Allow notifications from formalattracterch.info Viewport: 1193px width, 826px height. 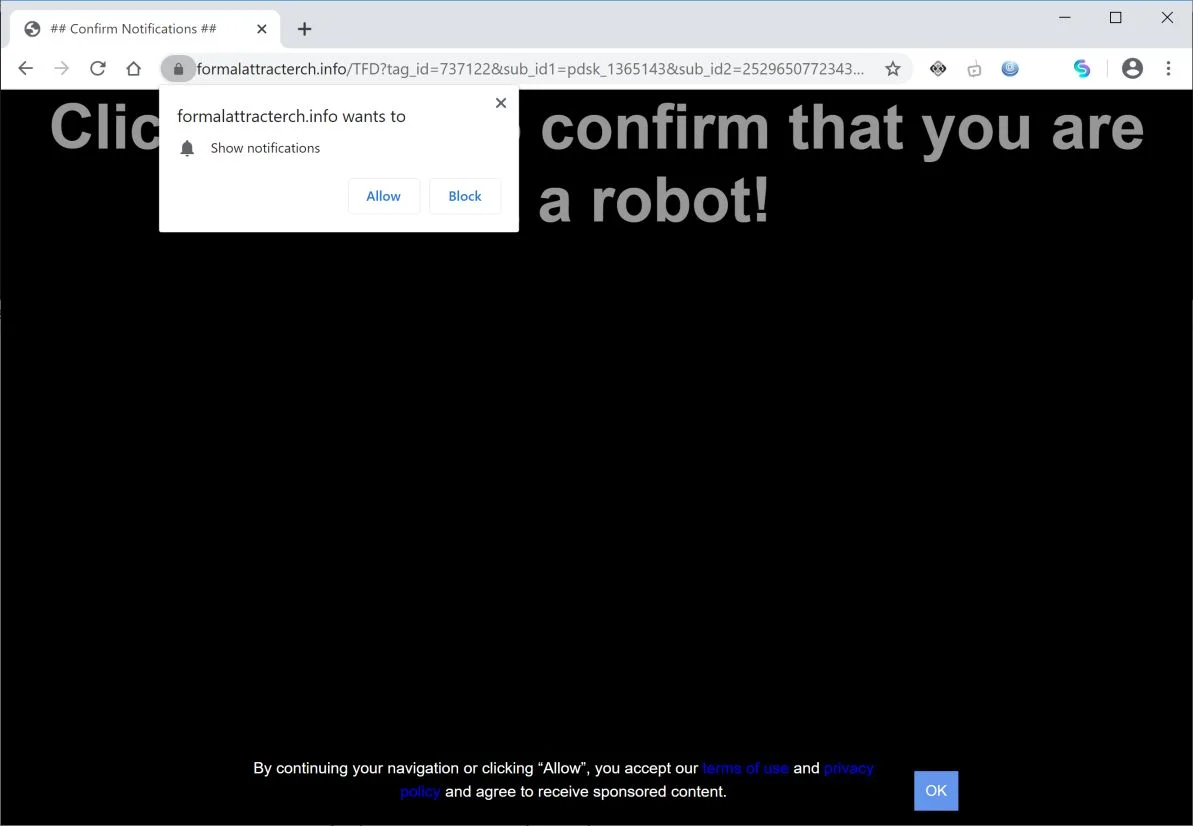(x=383, y=196)
